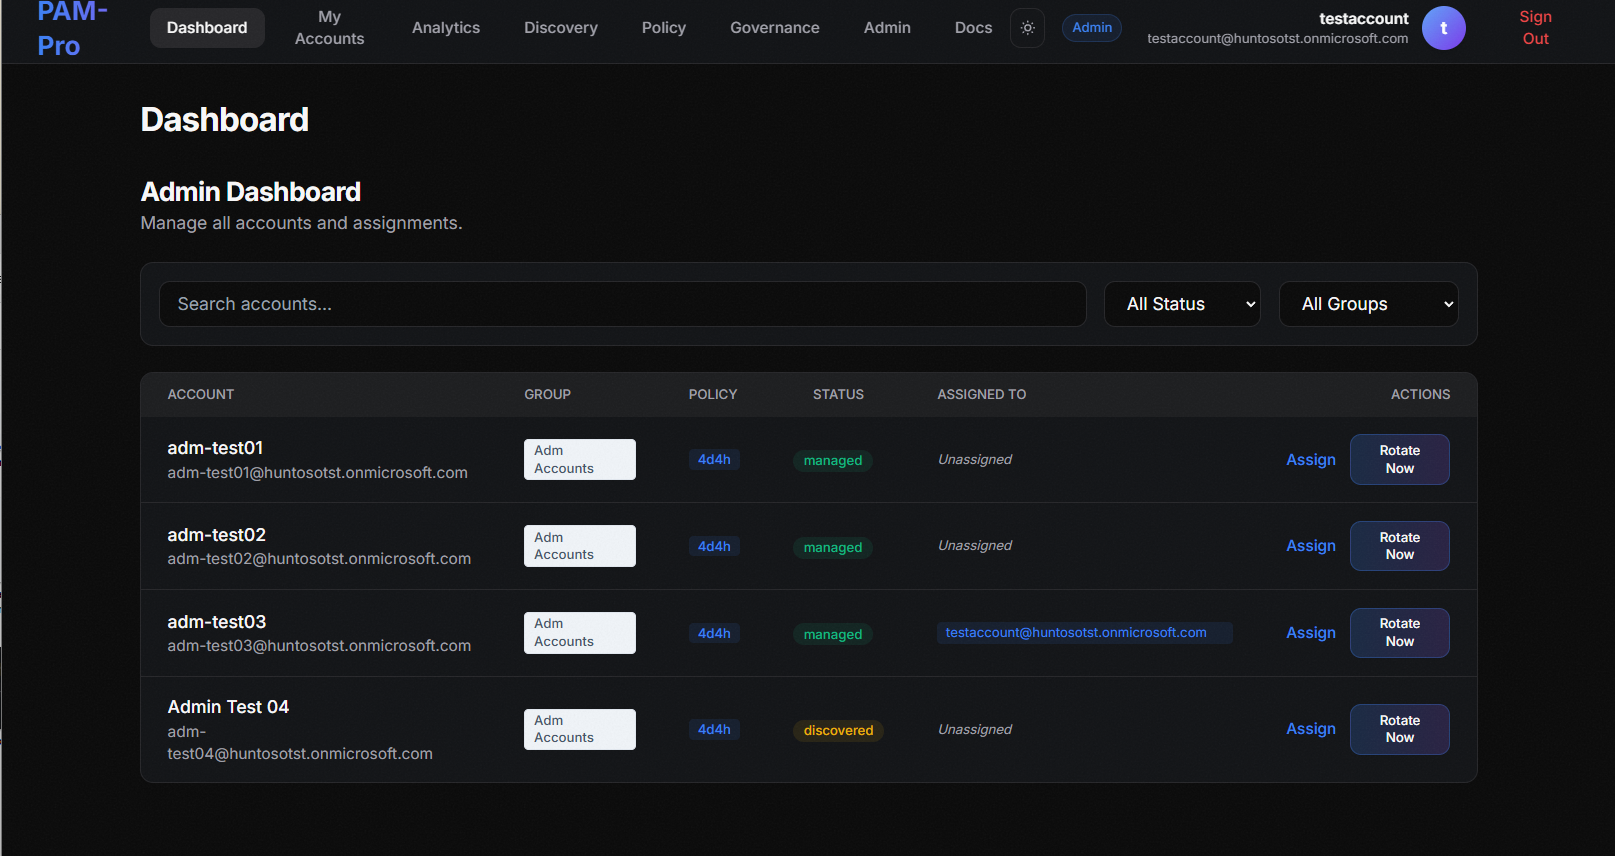Click the ASSIGNED TO column header
Viewport: 1615px width, 856px height.
981,395
